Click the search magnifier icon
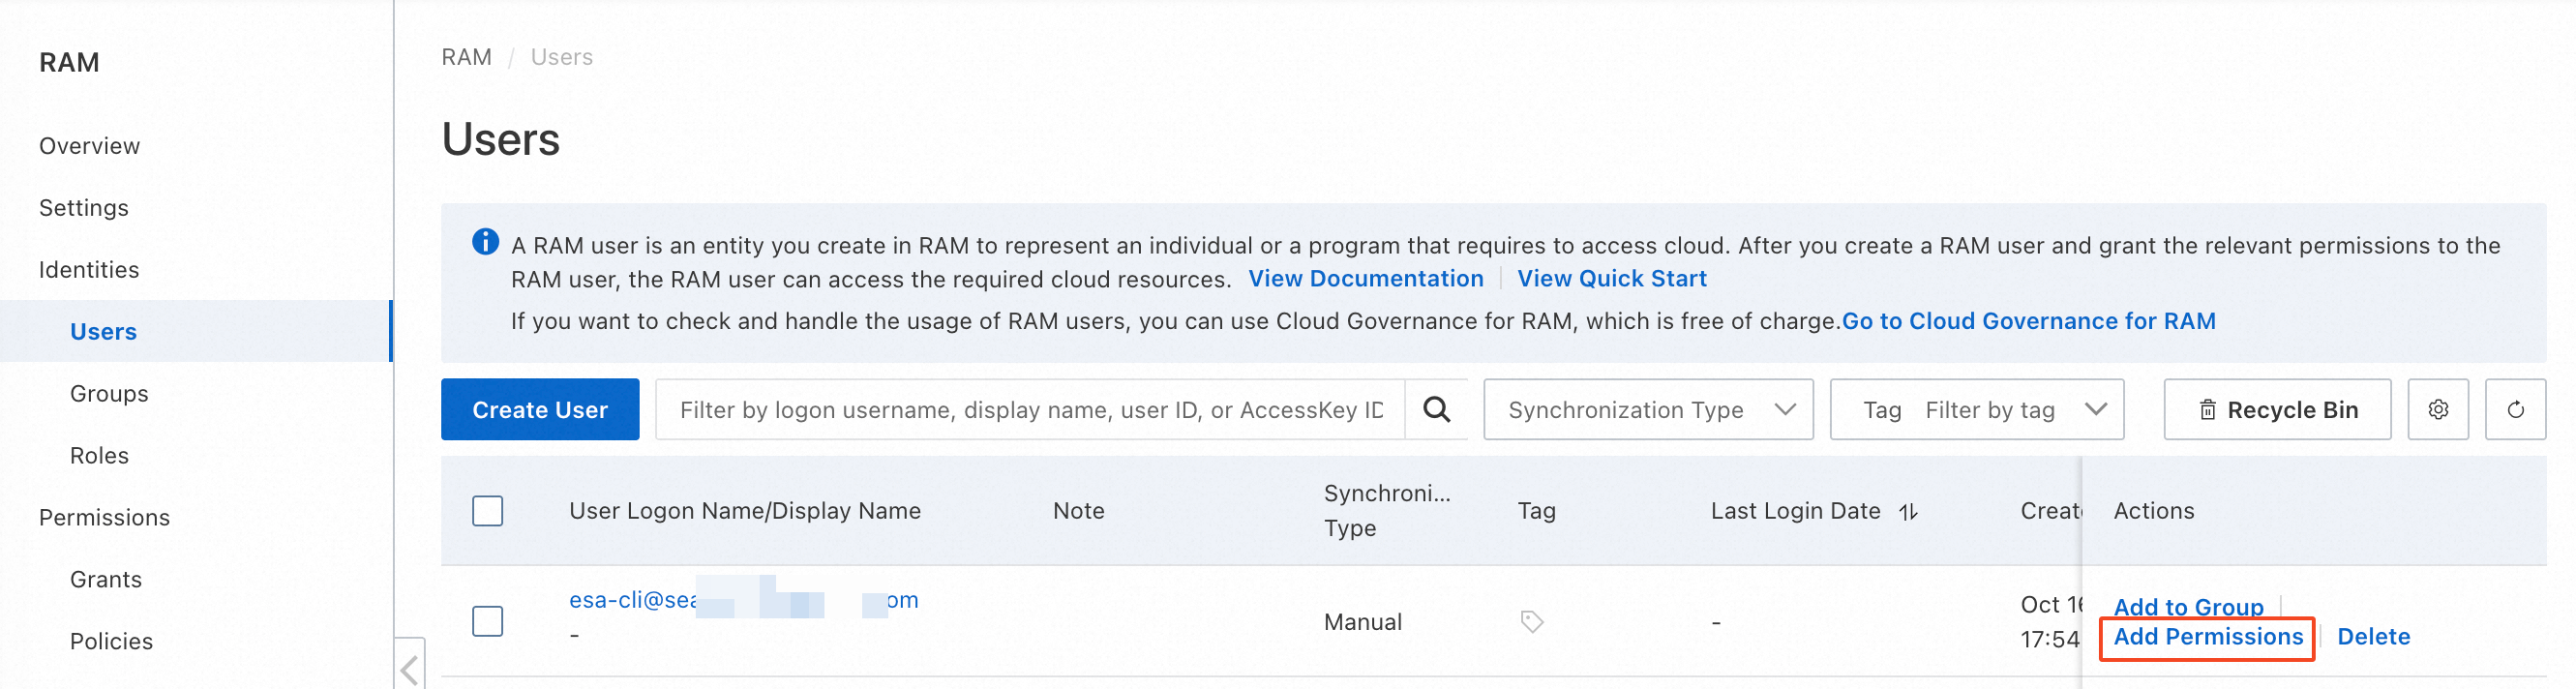 tap(1436, 409)
